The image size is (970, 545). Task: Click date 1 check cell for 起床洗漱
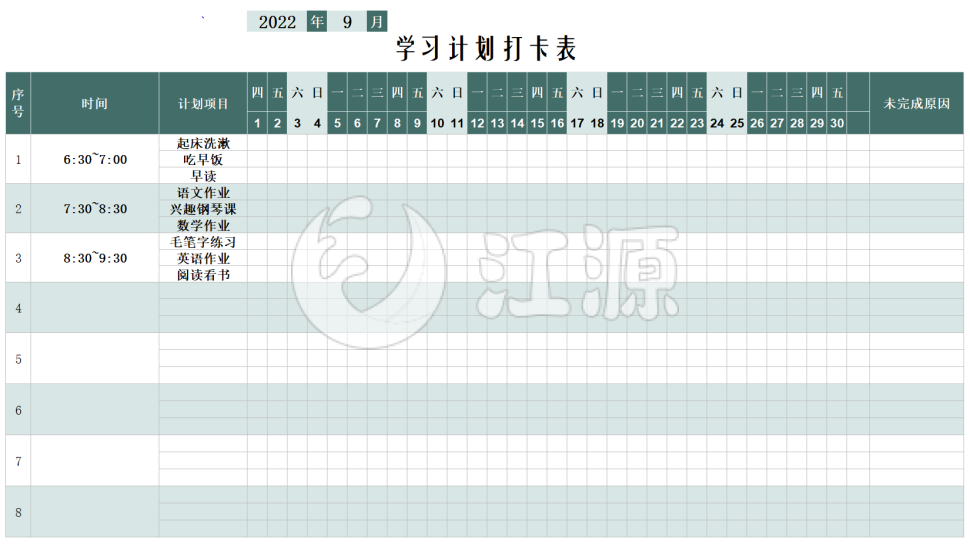[x=257, y=143]
